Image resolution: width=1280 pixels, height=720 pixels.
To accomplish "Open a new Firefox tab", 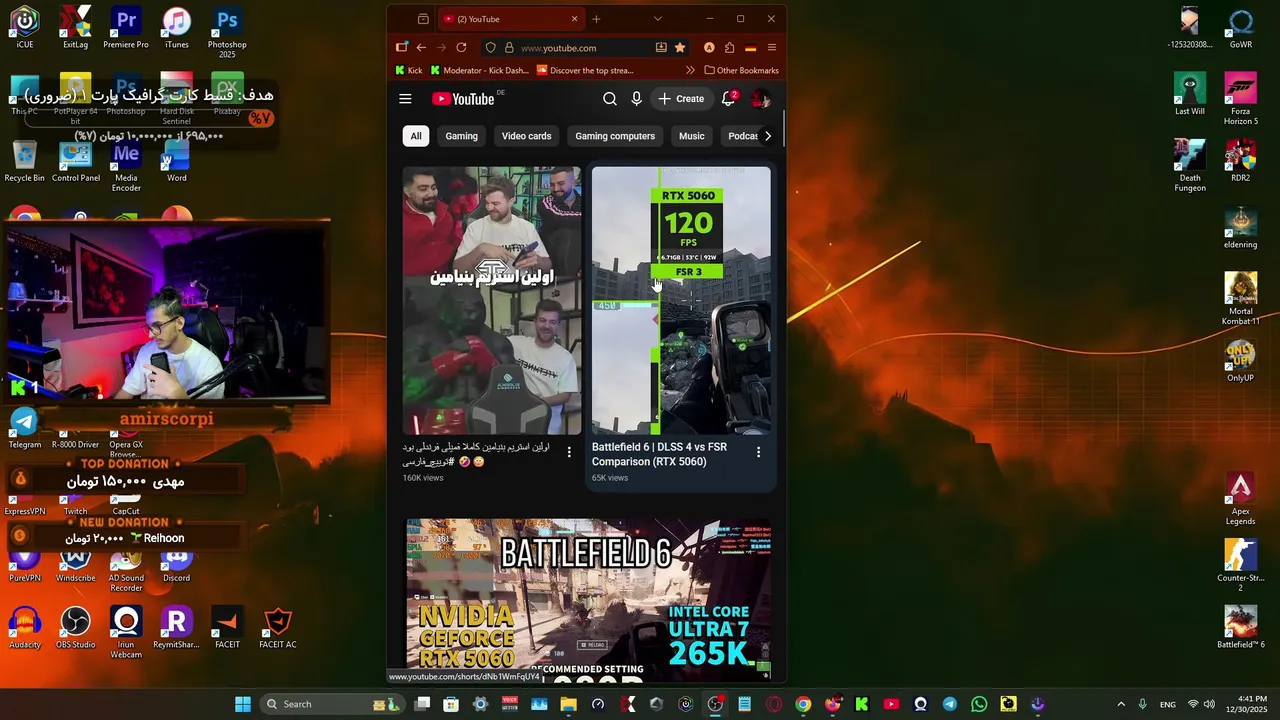I will click(x=596, y=19).
